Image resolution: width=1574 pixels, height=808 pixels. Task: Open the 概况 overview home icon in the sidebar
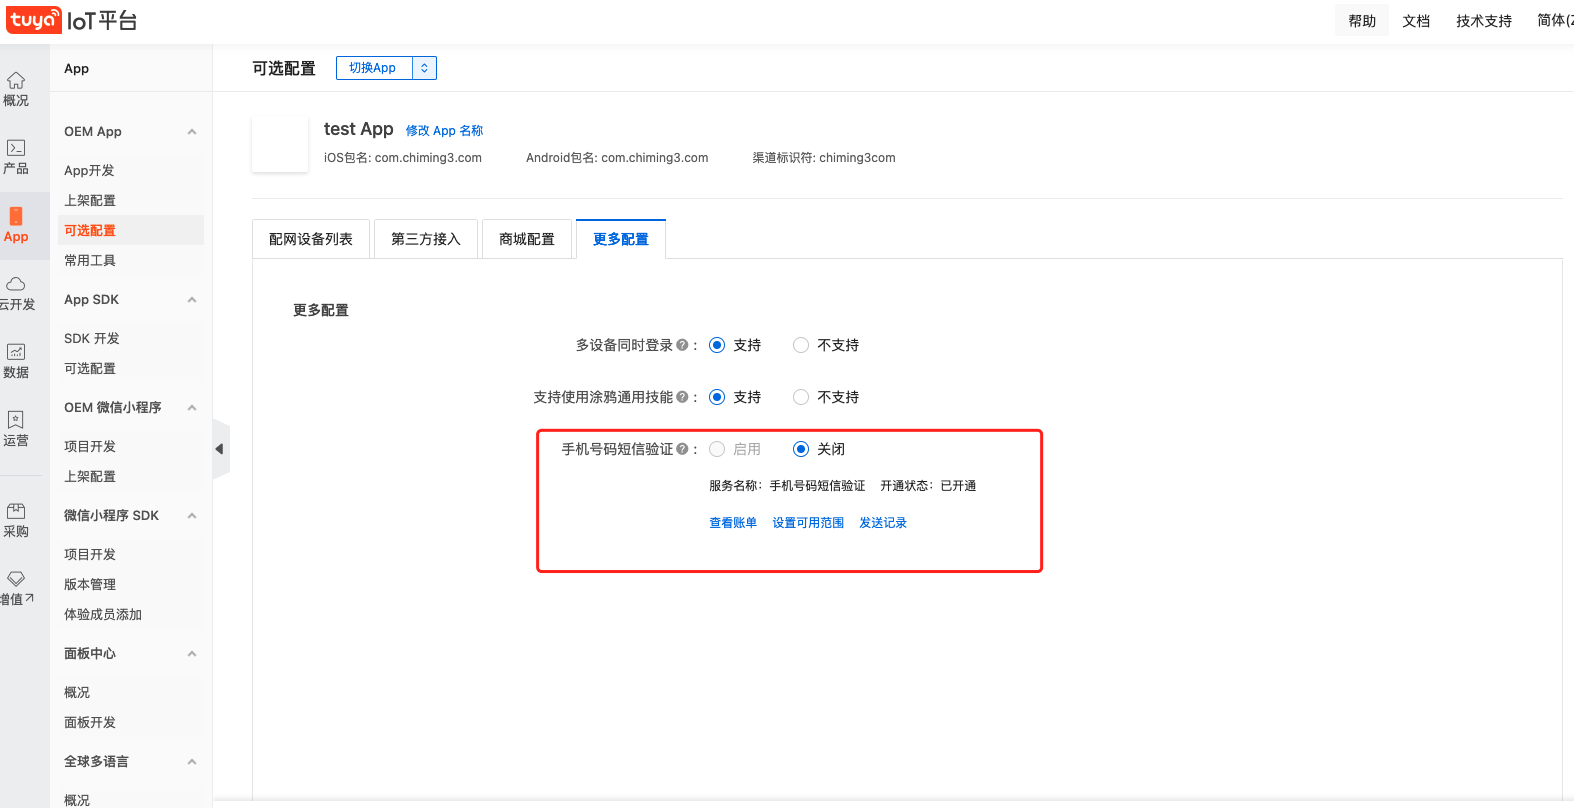pos(16,81)
